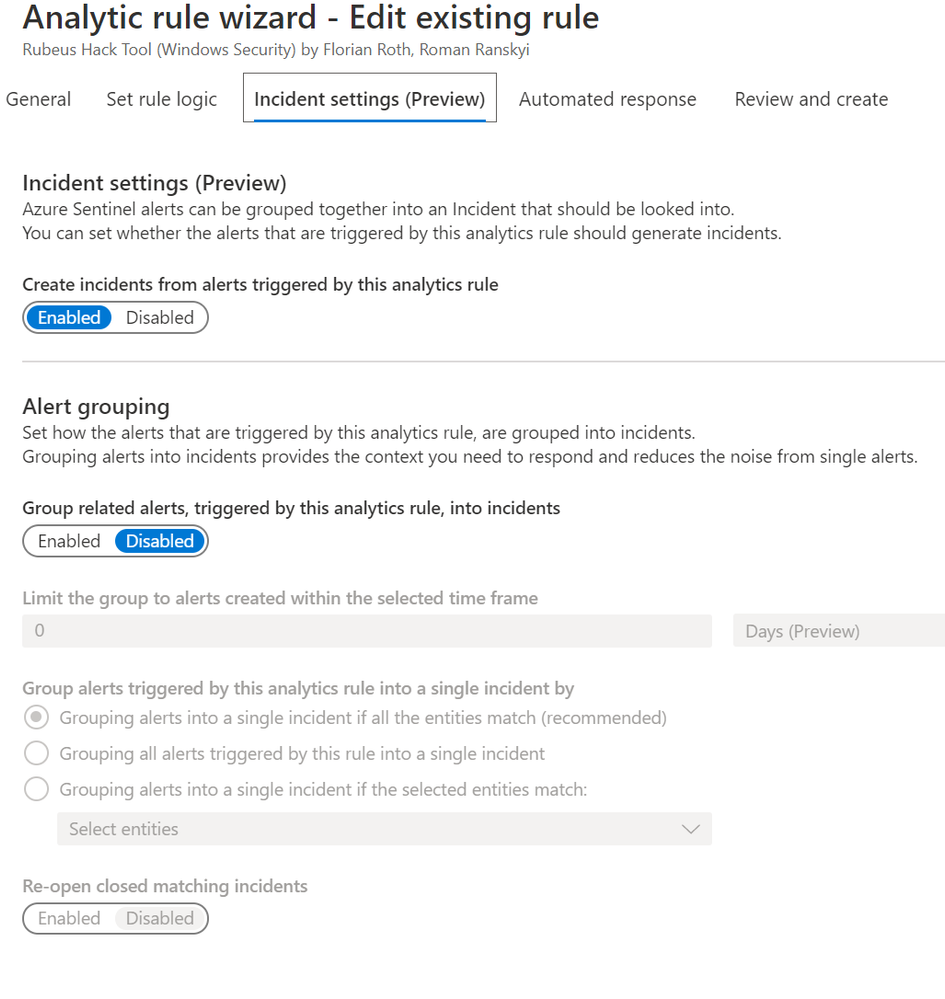Open the Days (Preview) time unit dropdown
945x999 pixels.
pyautogui.click(x=838, y=631)
